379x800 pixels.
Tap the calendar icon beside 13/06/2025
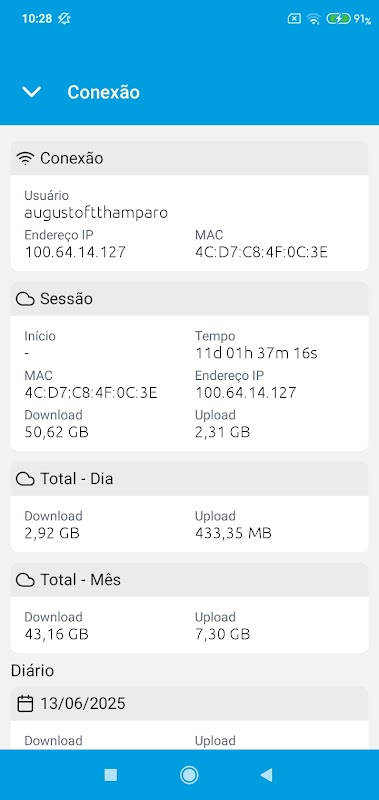click(x=25, y=704)
